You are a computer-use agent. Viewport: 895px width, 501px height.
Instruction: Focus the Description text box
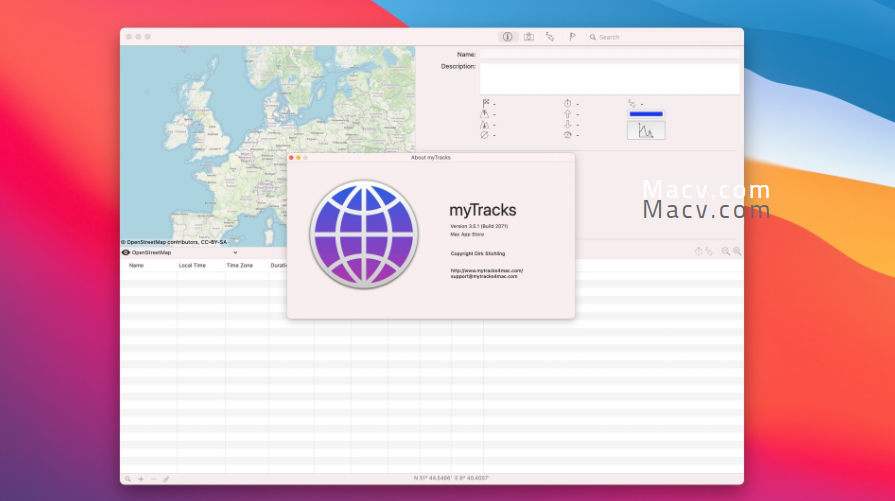click(x=609, y=79)
